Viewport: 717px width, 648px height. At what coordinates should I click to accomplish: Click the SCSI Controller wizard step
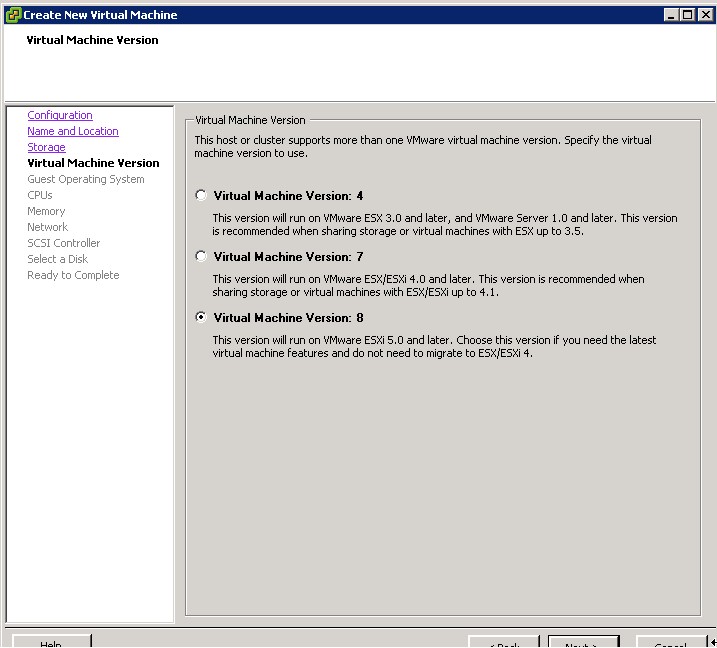(x=63, y=244)
